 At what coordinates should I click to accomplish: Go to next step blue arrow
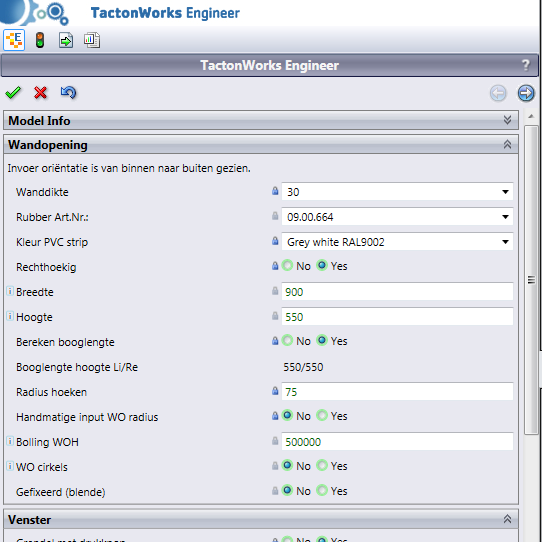coord(526,93)
